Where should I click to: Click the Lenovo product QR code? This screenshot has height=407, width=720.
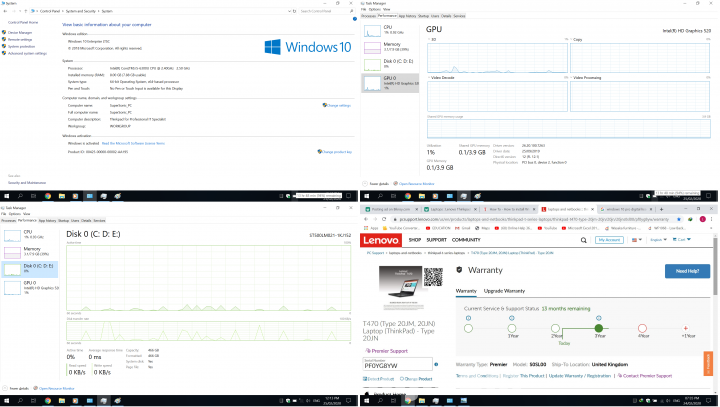(x=433, y=277)
